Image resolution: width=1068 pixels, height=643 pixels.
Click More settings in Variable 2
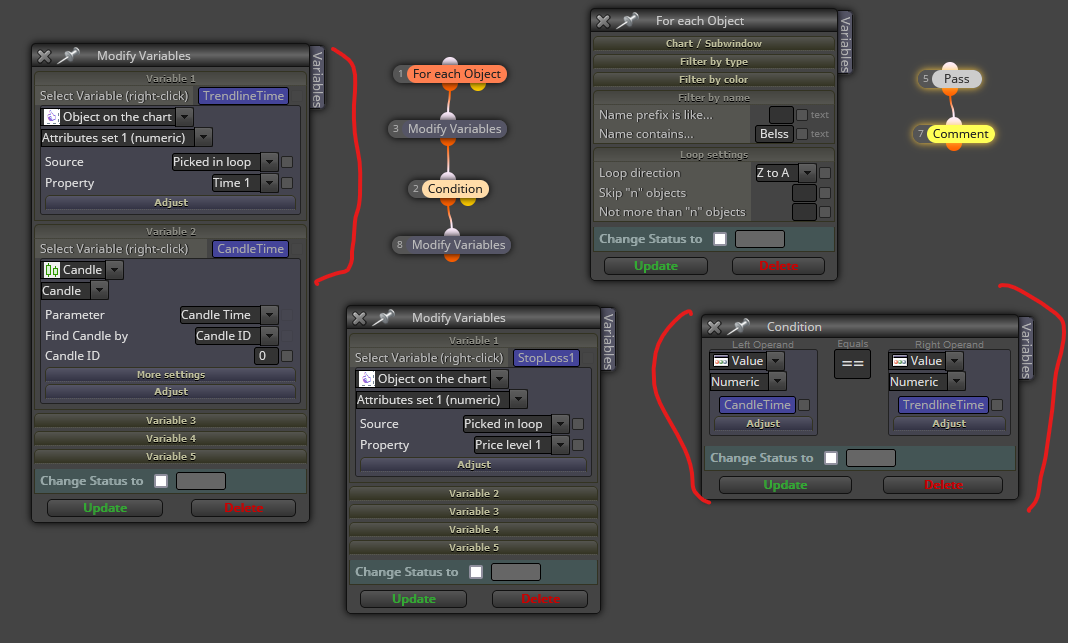170,375
